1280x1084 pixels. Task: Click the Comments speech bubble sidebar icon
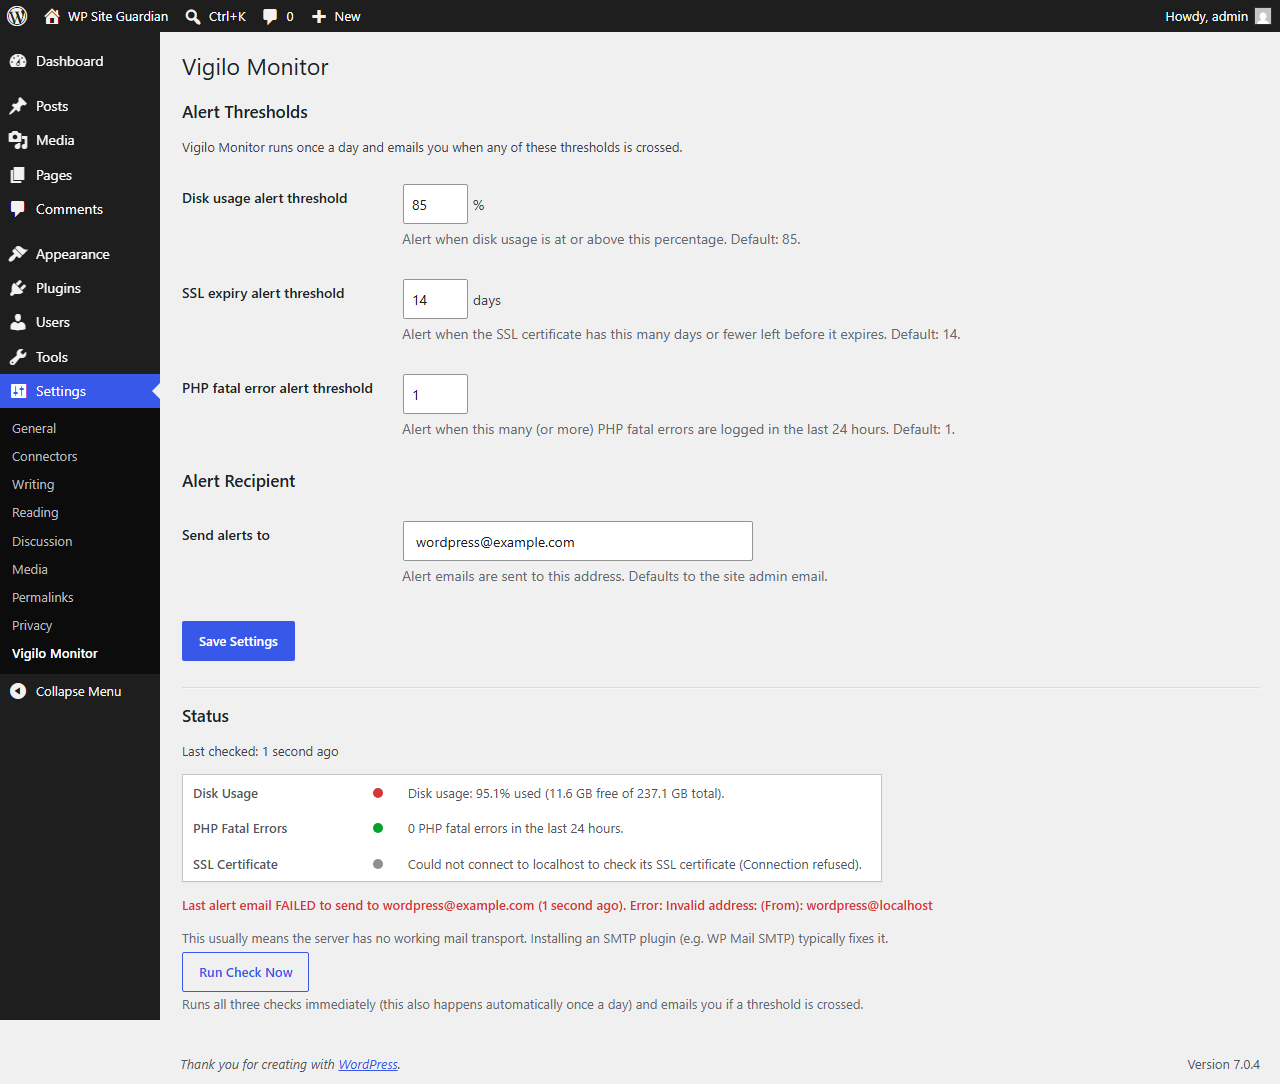tap(18, 209)
